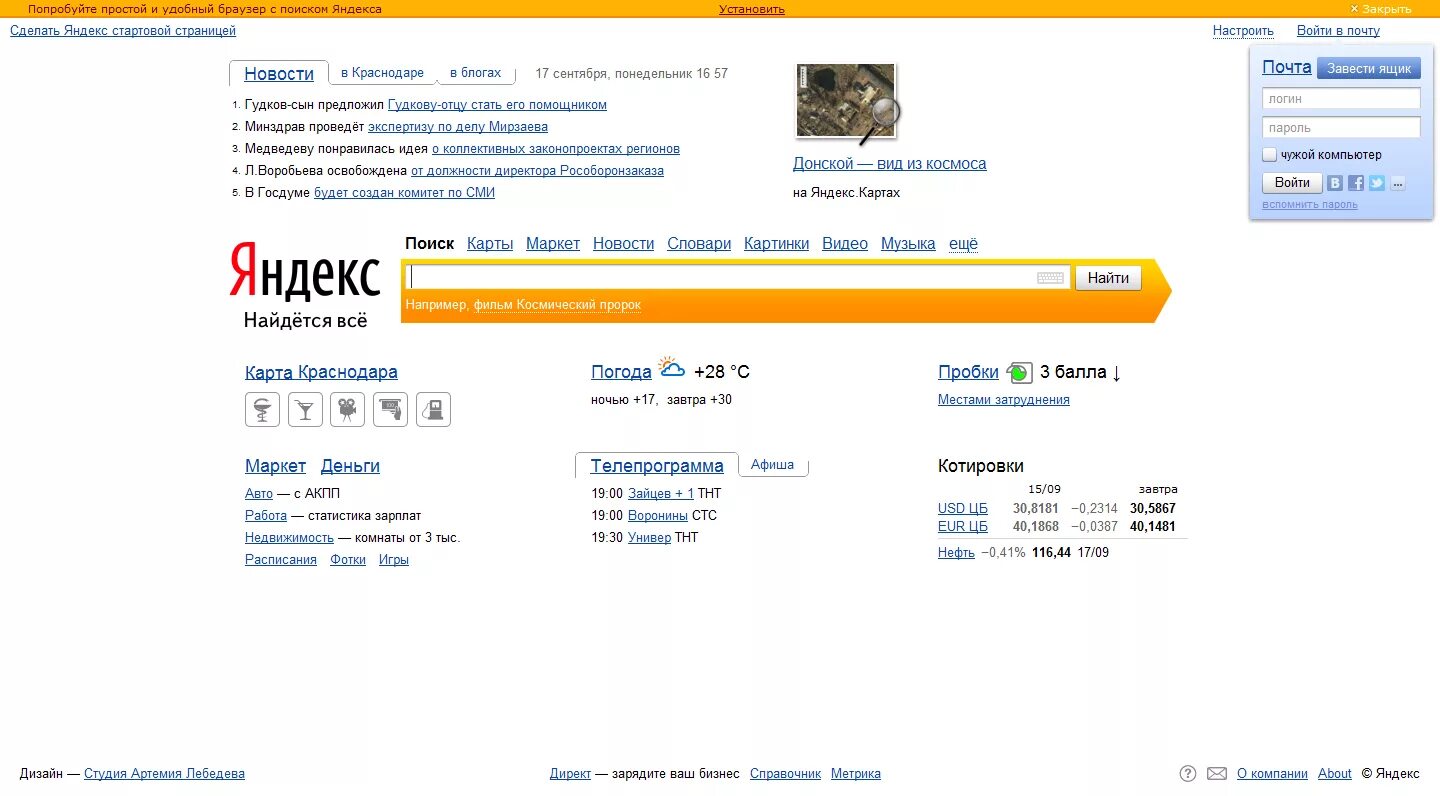Click the Найти search button
This screenshot has height=796, width=1440.
tap(1108, 278)
